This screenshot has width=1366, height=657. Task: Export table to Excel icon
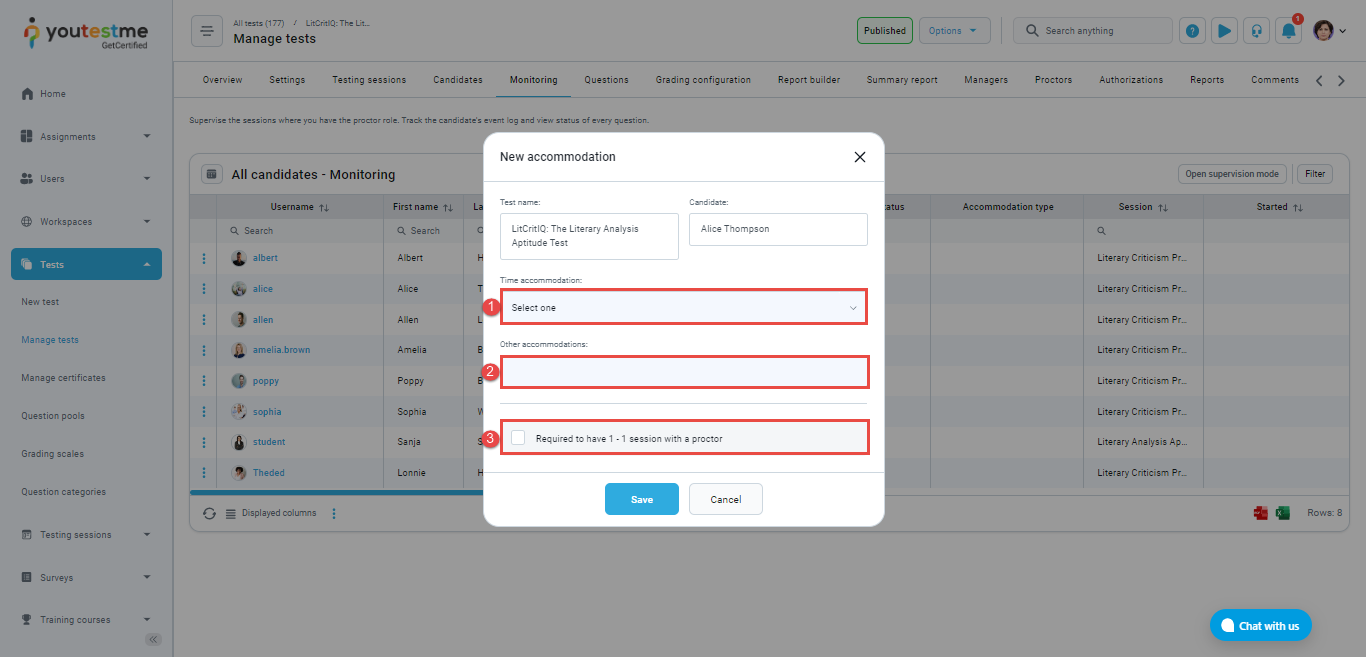pos(1283,513)
